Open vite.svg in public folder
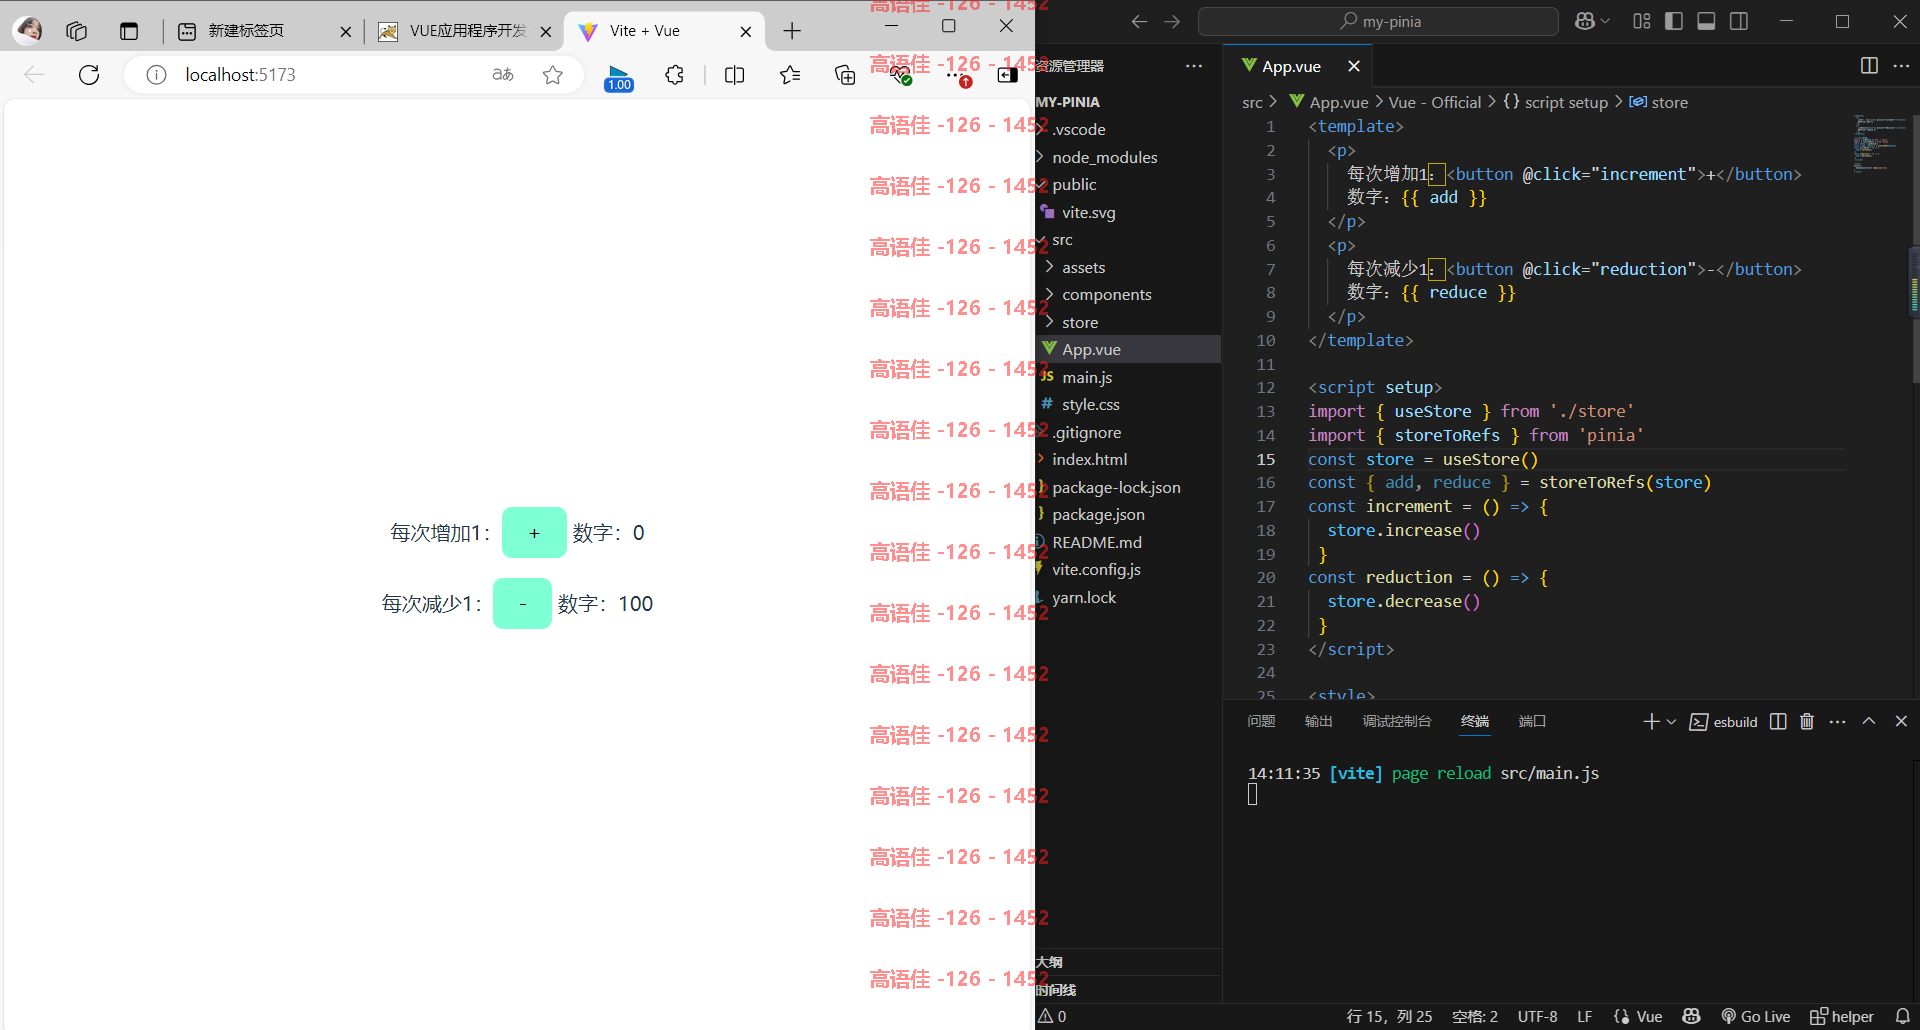 [1128, 212]
